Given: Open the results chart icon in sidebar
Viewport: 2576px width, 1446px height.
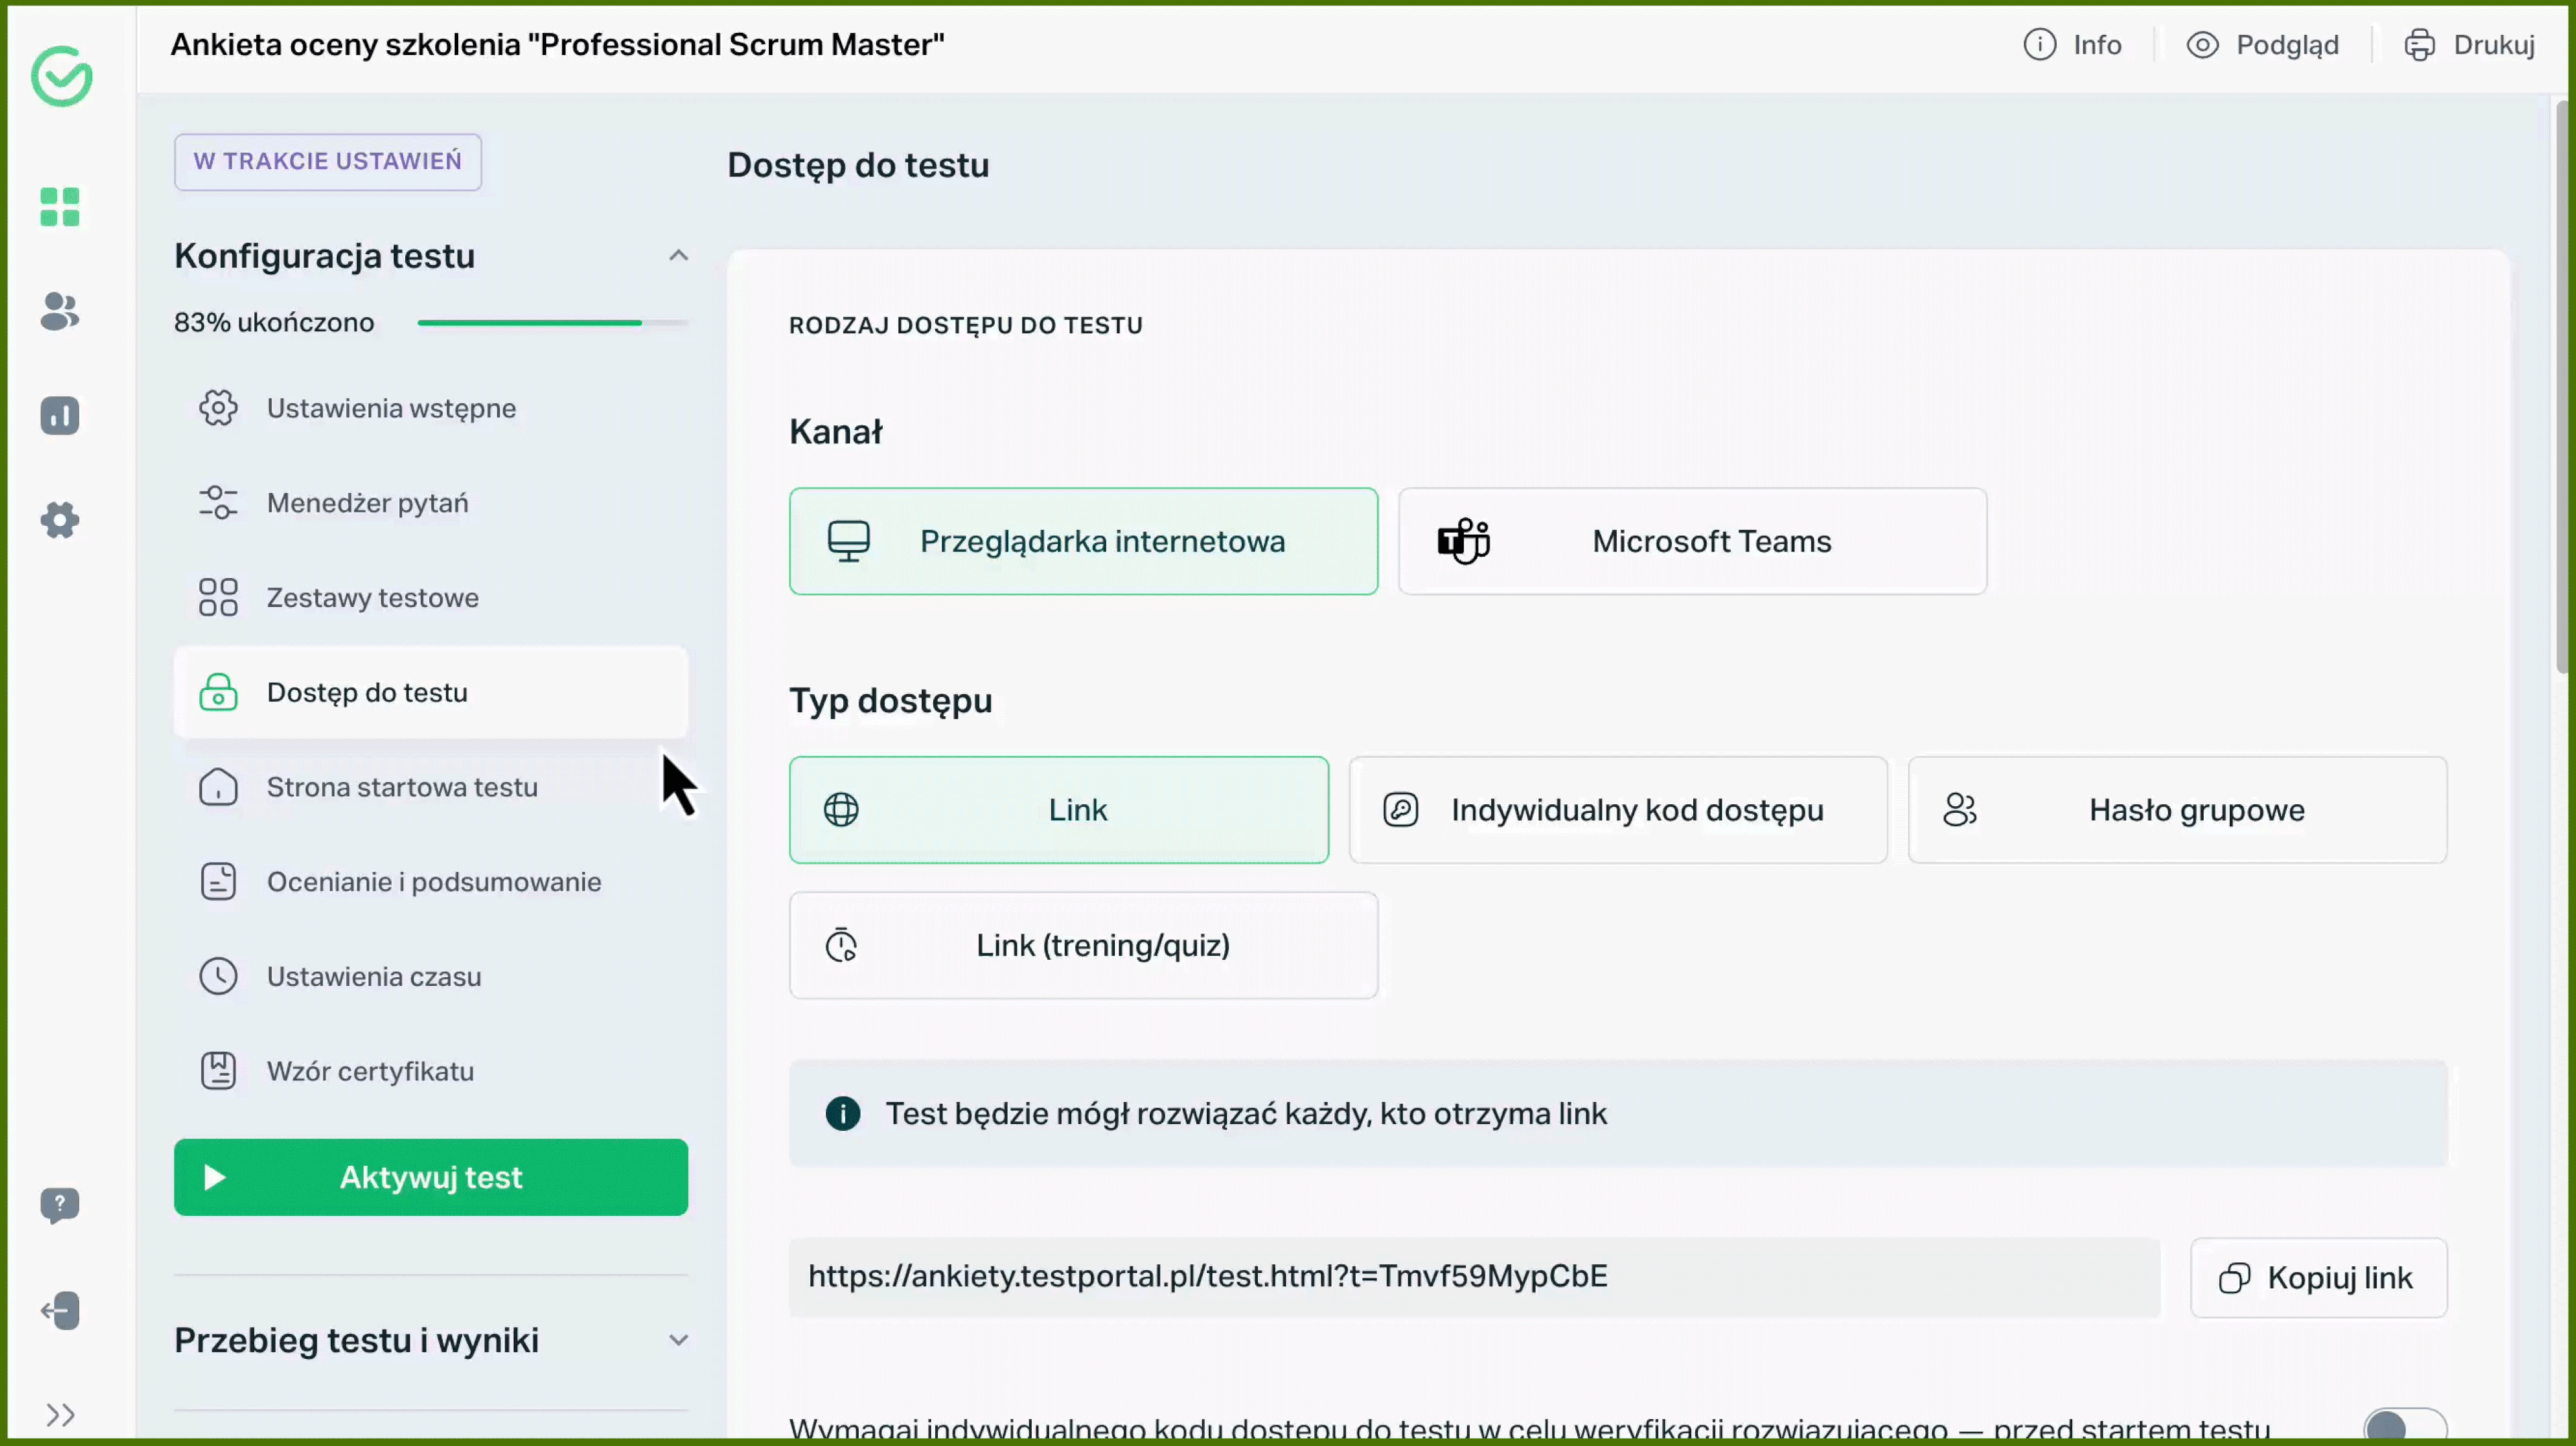Looking at the screenshot, I should coord(60,415).
